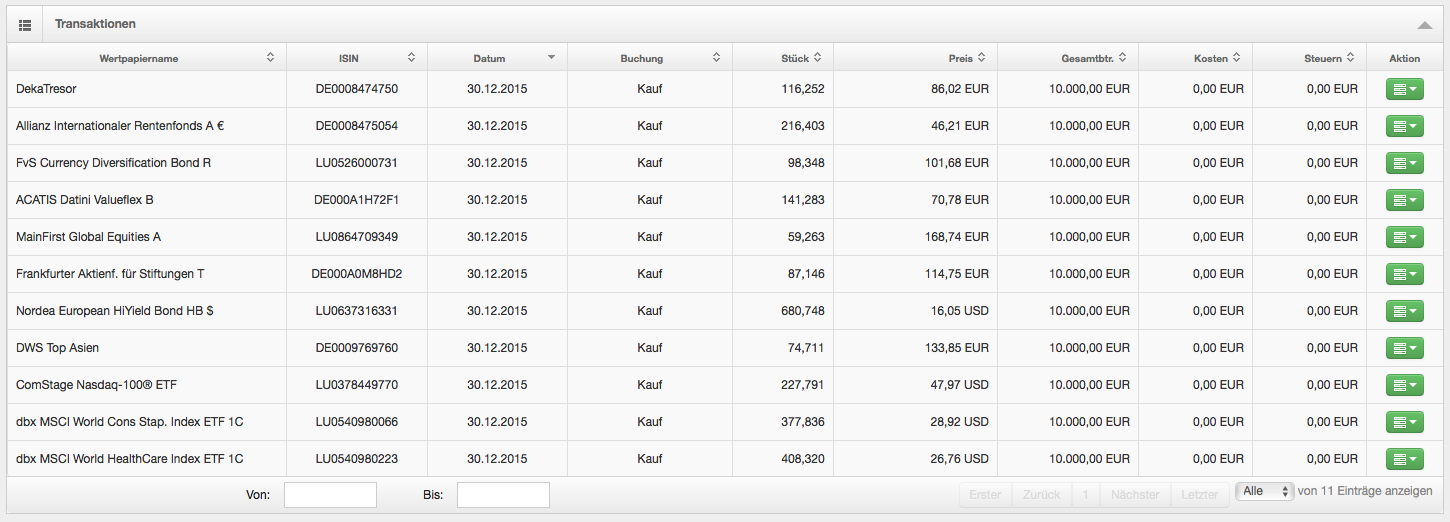Click the Von date input field
This screenshot has width=1450, height=522.
coord(330,495)
